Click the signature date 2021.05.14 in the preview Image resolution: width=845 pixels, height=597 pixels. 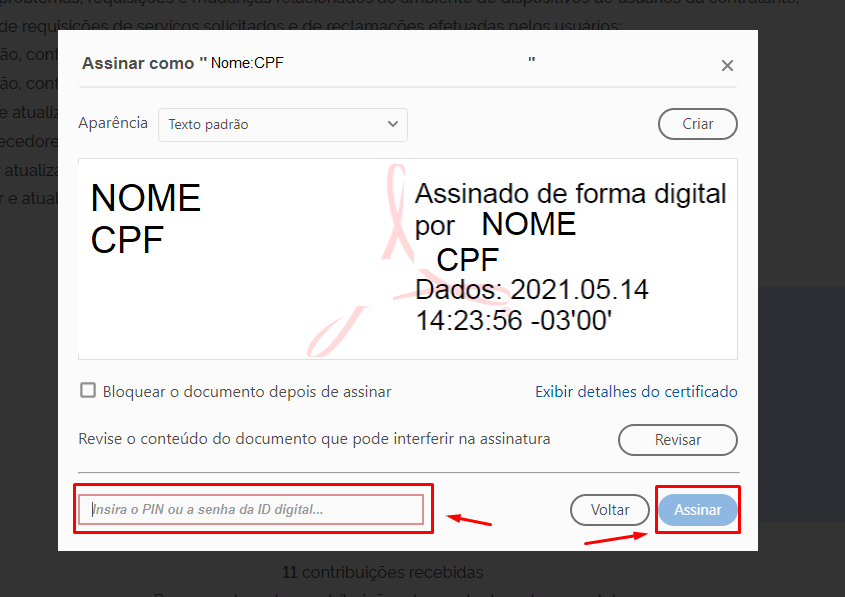pos(579,291)
